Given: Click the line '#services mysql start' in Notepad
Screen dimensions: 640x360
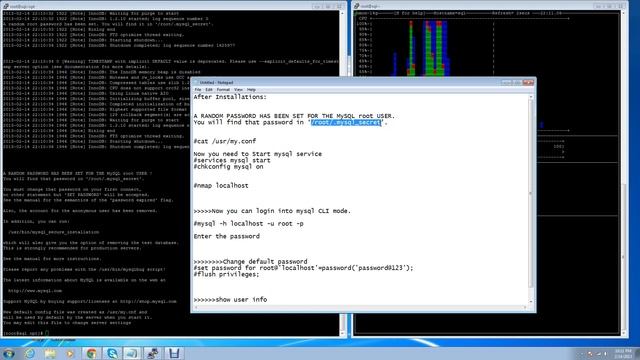Looking at the screenshot, I should pos(232,160).
